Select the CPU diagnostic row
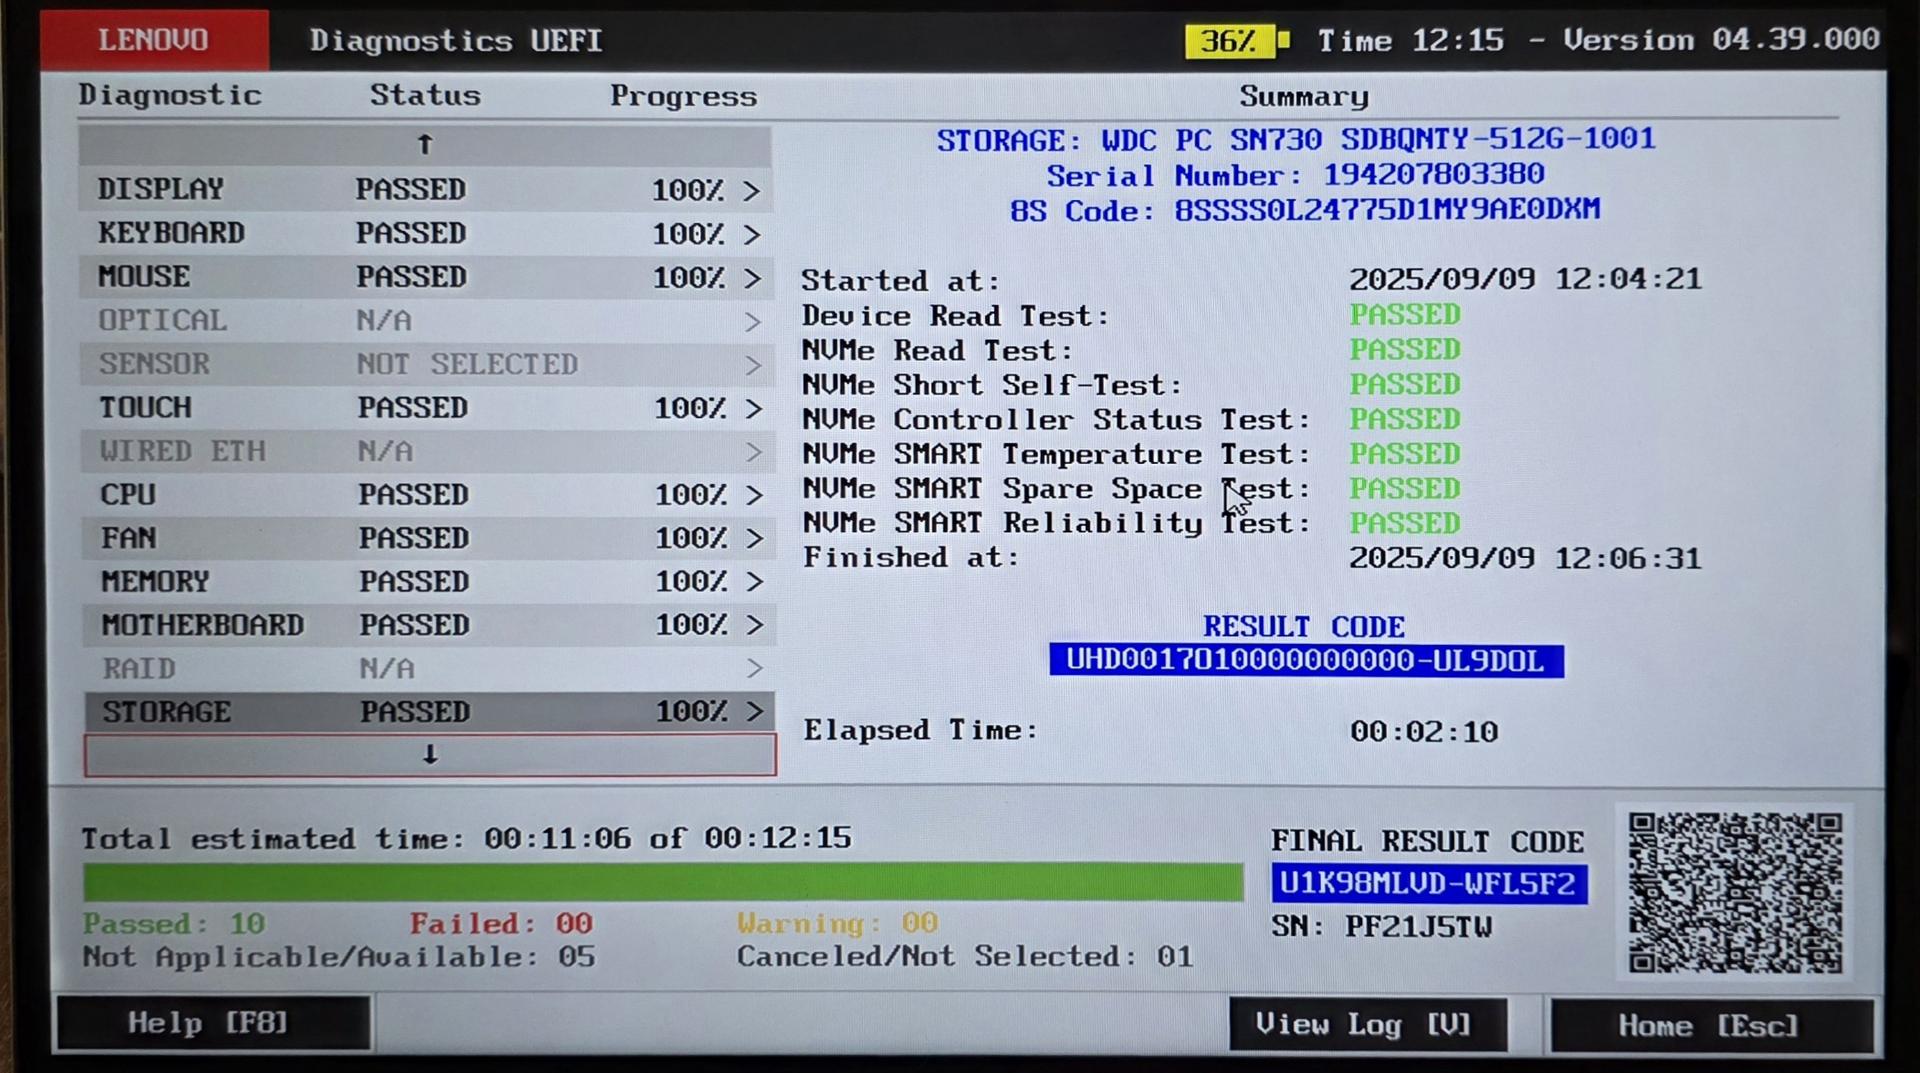This screenshot has height=1073, width=1920. coord(428,495)
